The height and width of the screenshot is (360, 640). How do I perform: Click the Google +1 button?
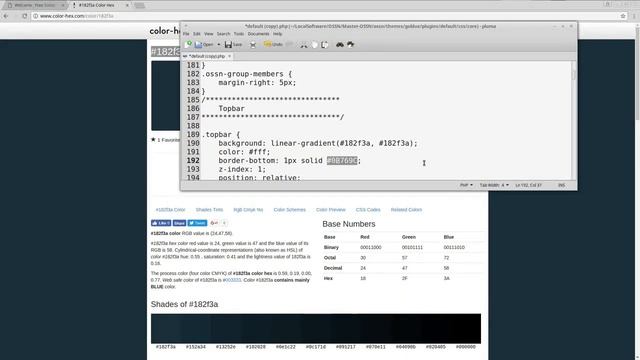[214, 223]
